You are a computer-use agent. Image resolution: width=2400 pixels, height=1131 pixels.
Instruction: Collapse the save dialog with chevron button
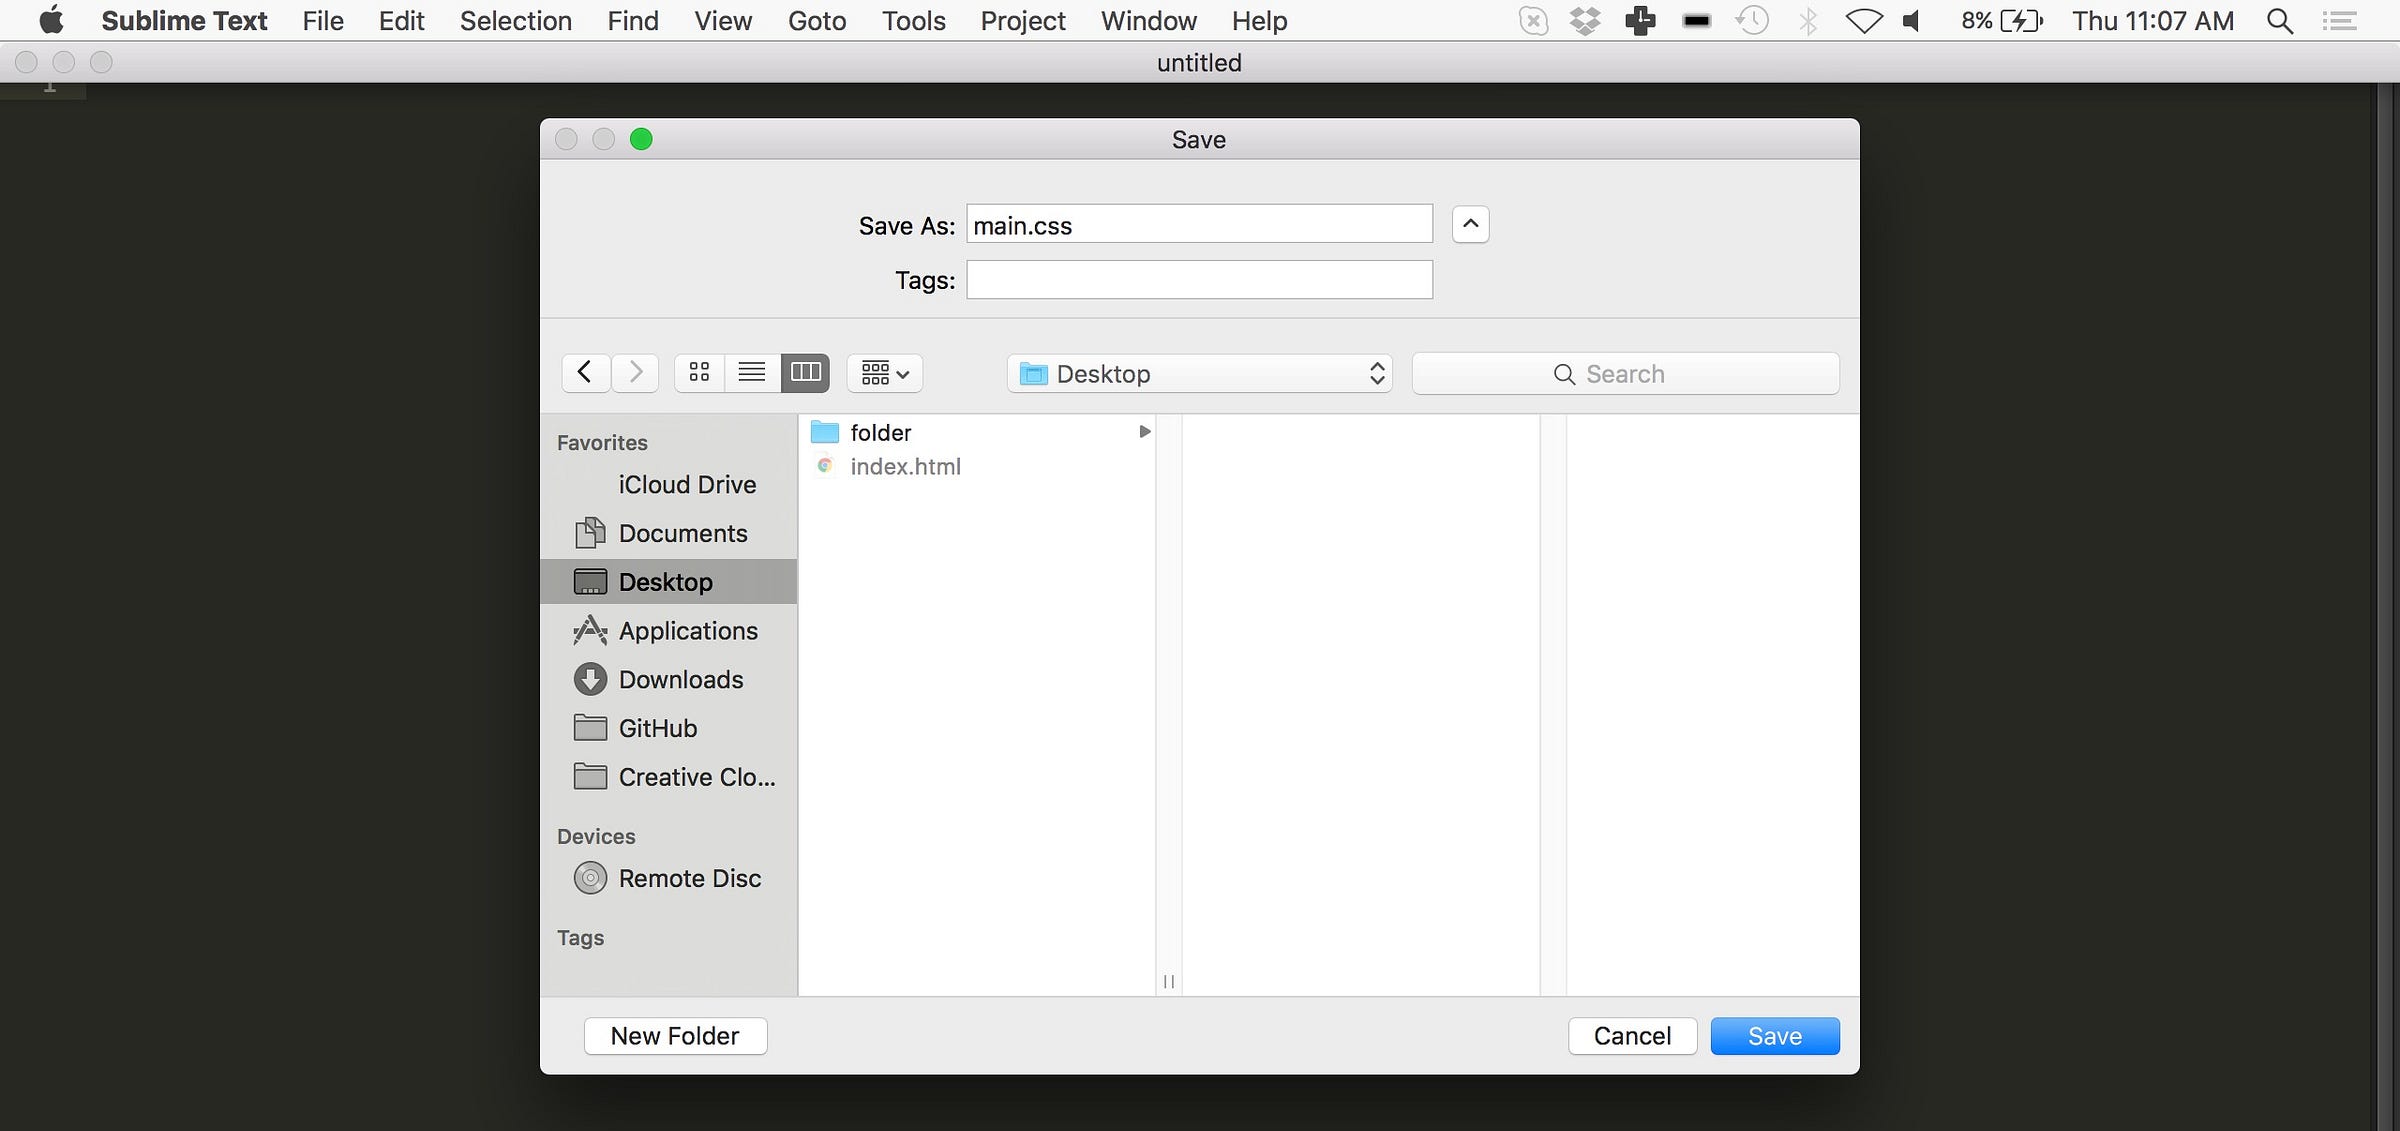click(1470, 224)
